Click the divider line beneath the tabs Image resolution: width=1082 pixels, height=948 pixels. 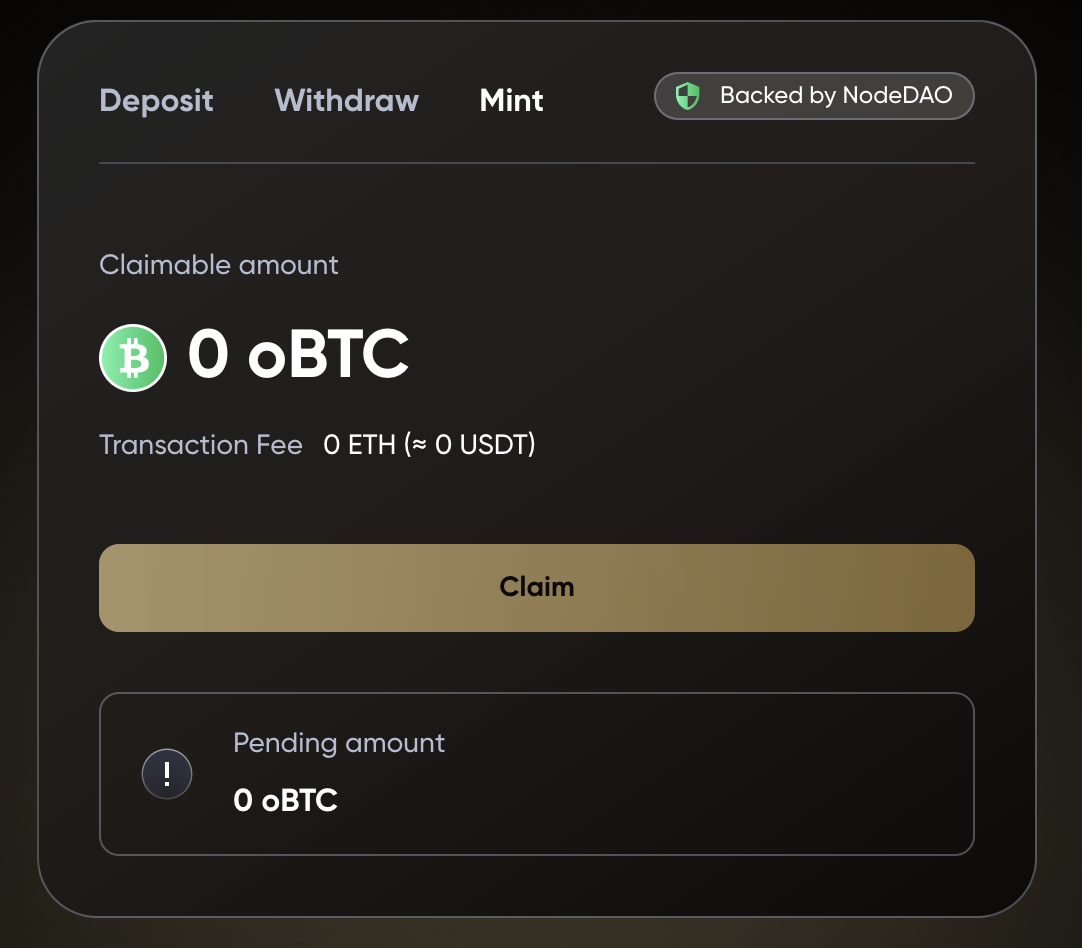(536, 162)
